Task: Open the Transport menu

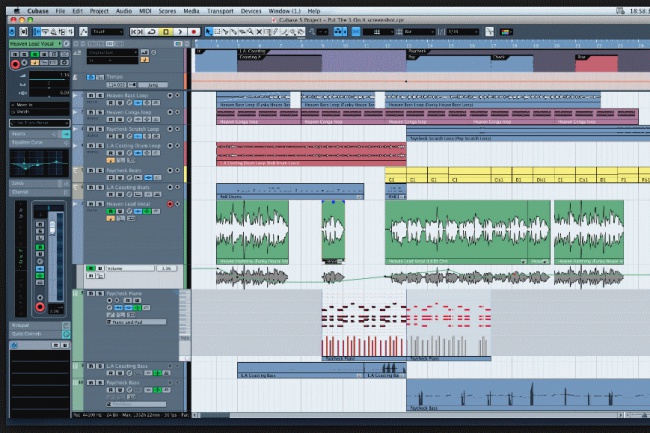Action: (x=220, y=11)
